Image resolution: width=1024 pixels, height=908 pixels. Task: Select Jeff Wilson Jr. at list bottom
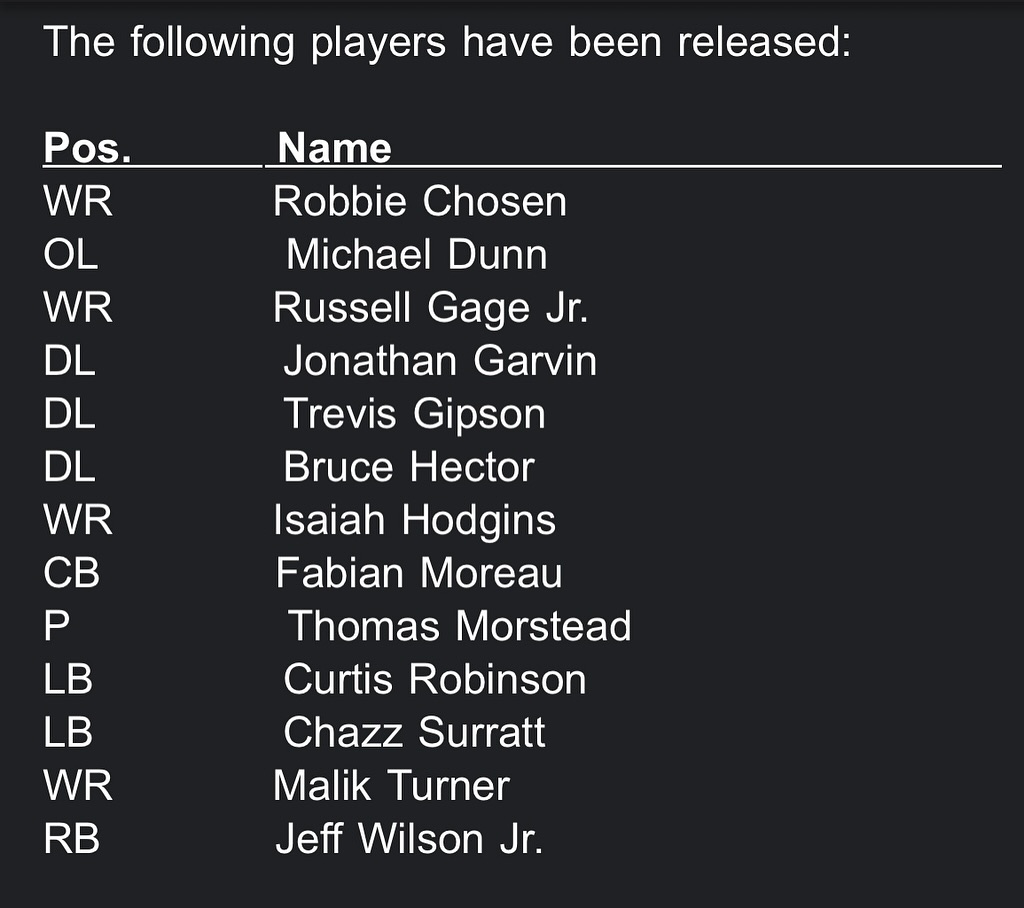(409, 839)
